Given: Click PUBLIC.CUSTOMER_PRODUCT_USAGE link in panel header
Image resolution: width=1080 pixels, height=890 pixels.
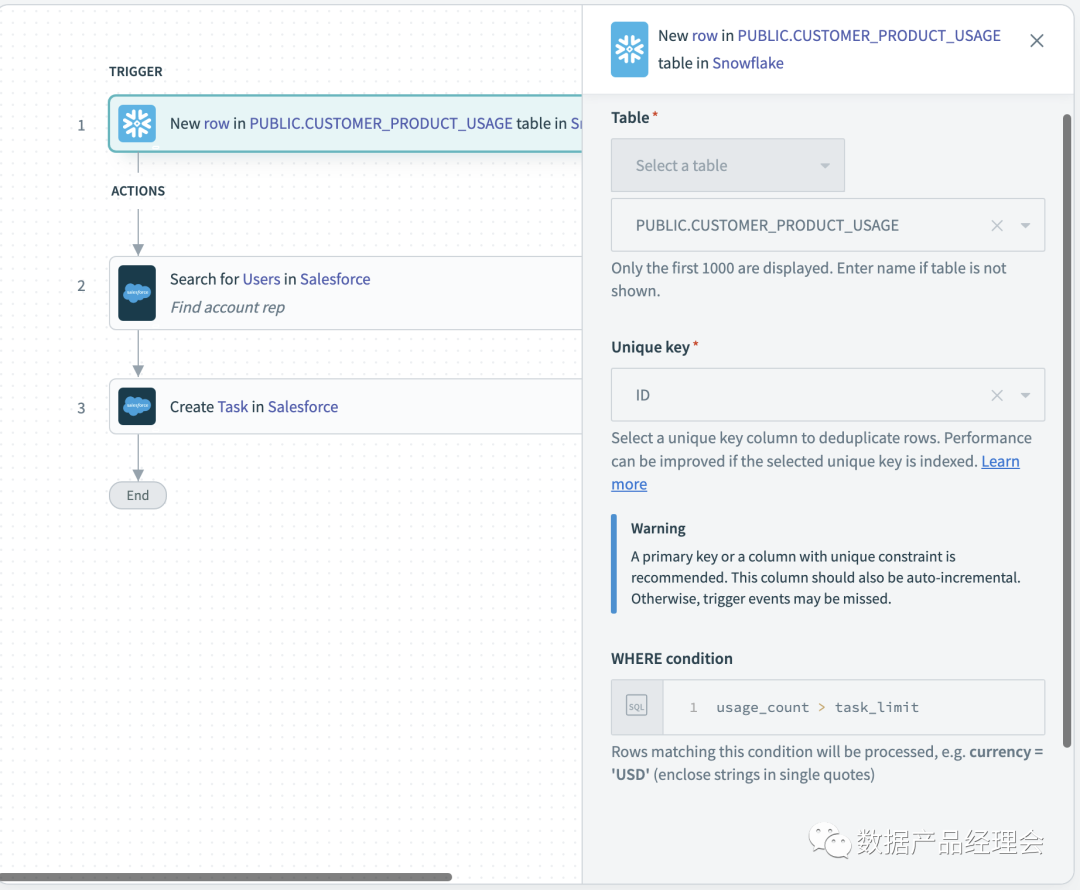Looking at the screenshot, I should (869, 36).
